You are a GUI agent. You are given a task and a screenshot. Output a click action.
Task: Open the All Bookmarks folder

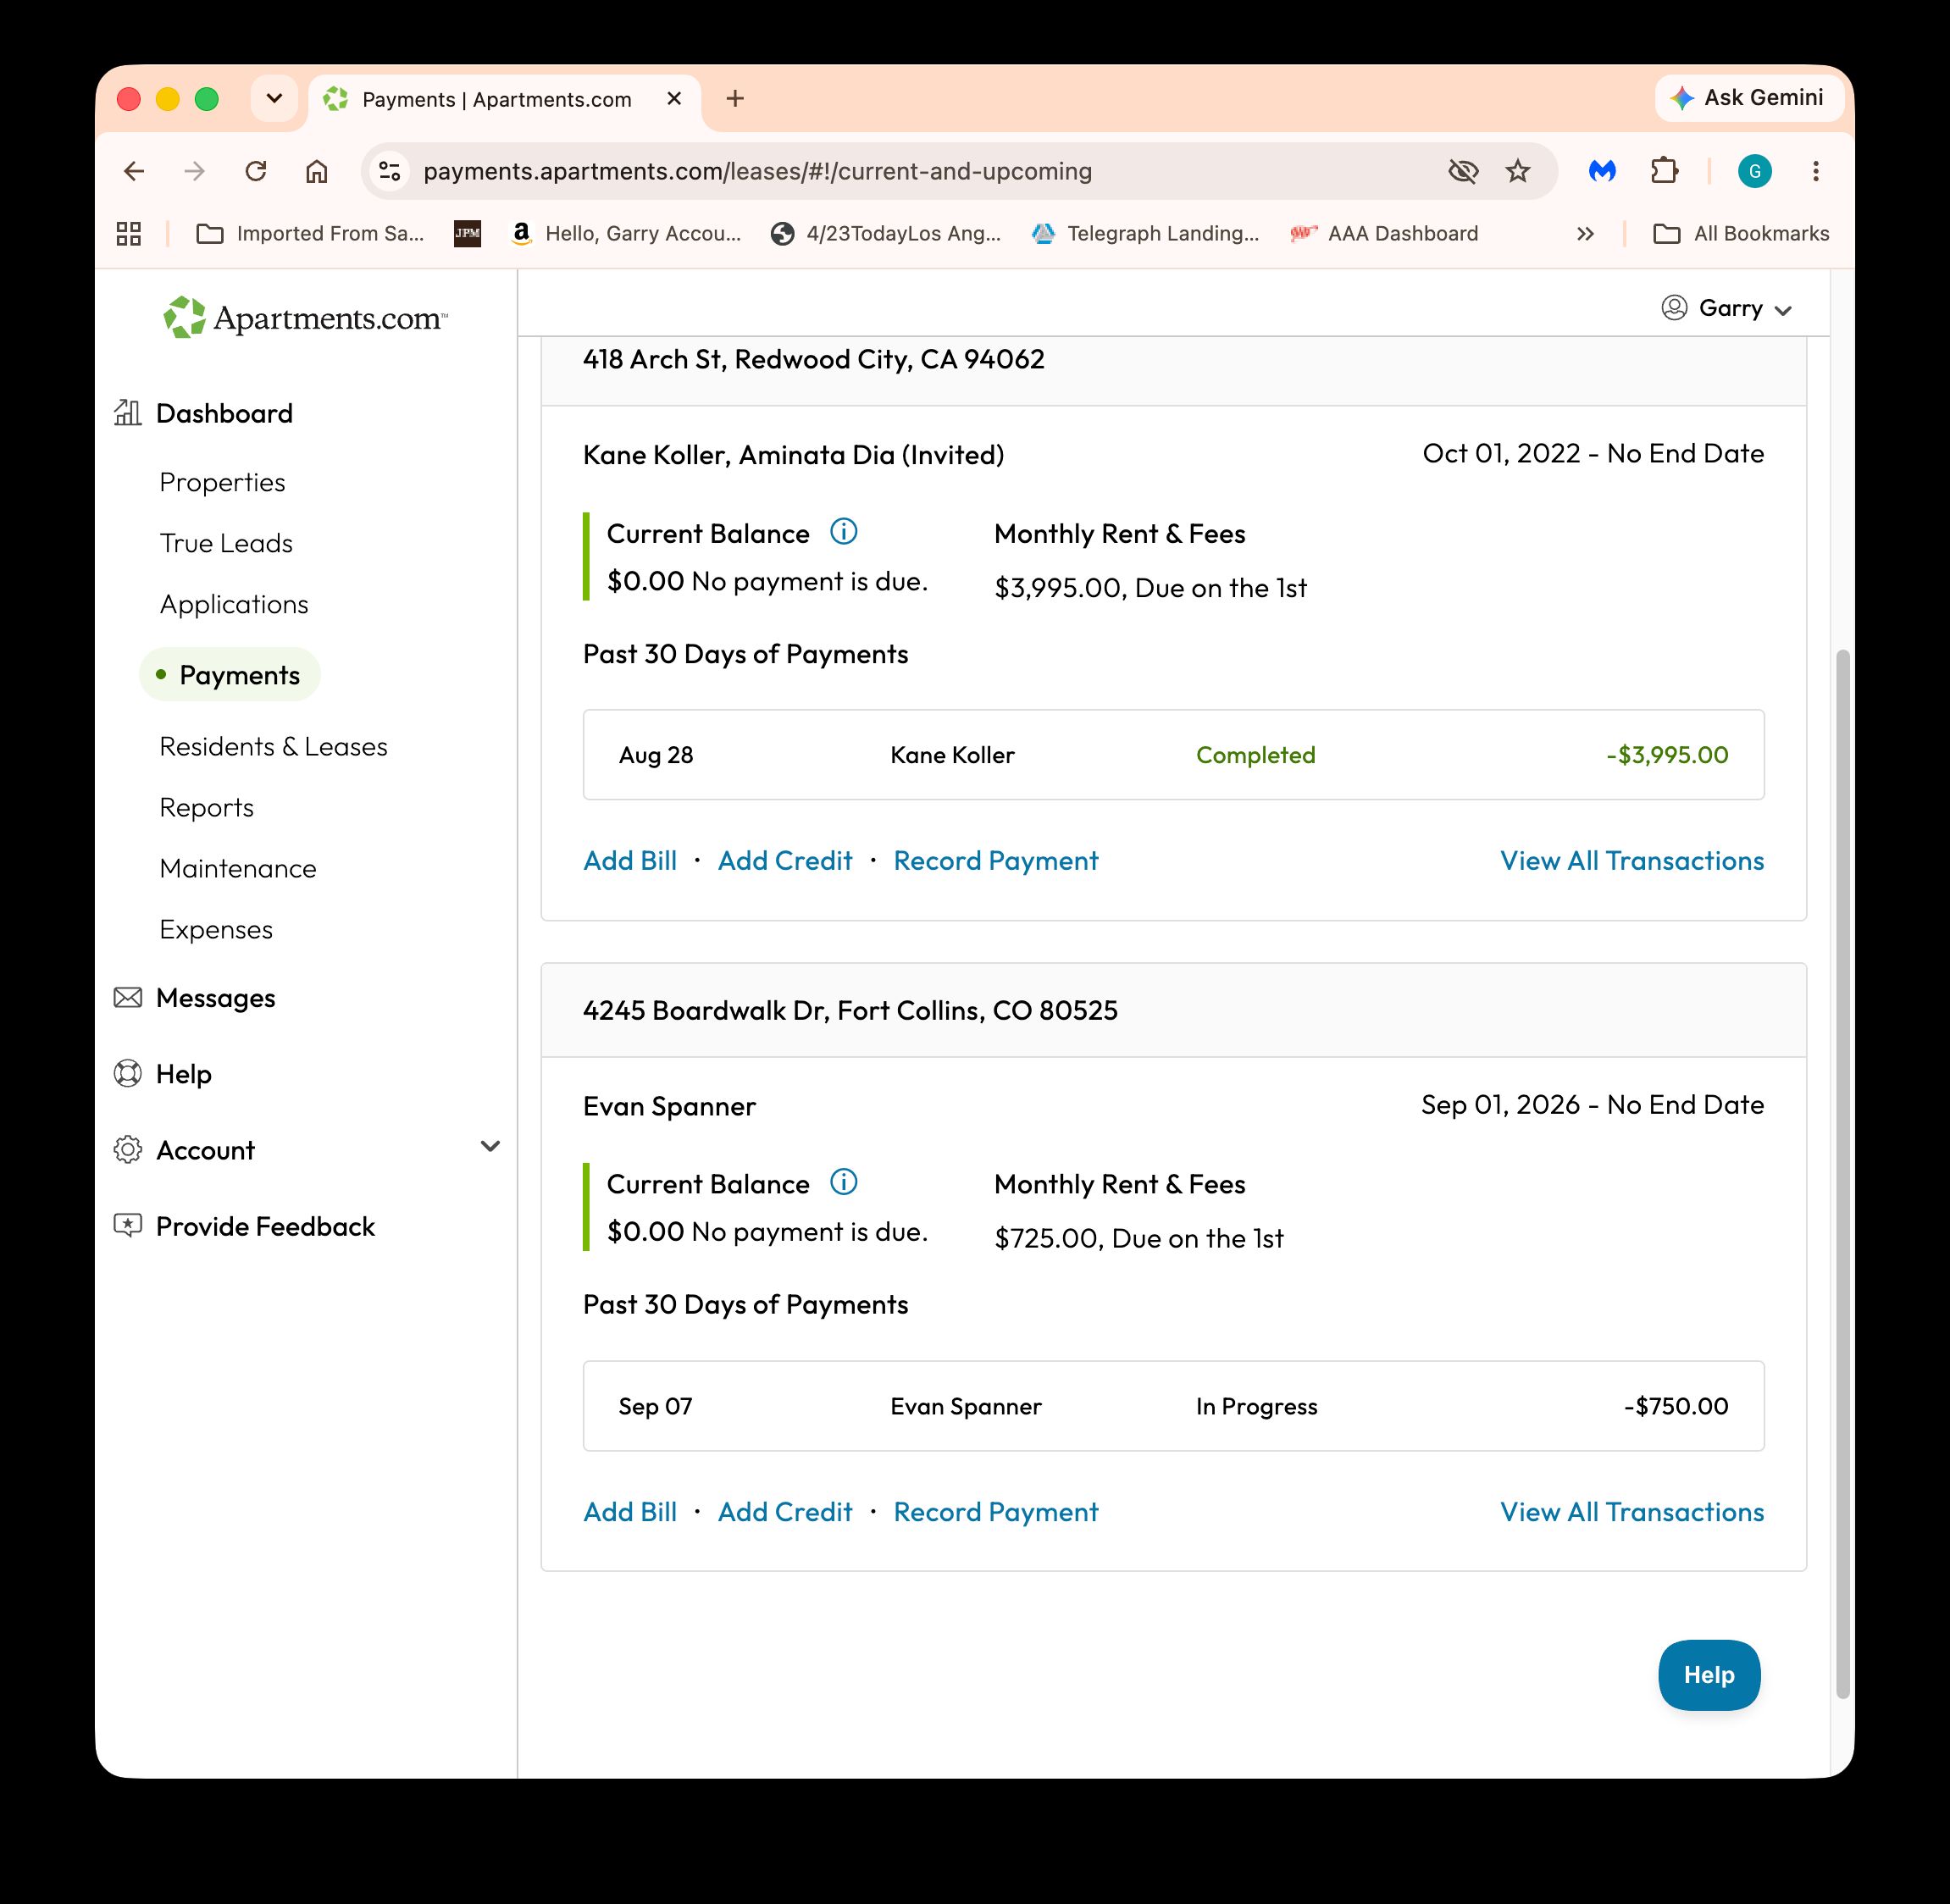(x=1741, y=233)
